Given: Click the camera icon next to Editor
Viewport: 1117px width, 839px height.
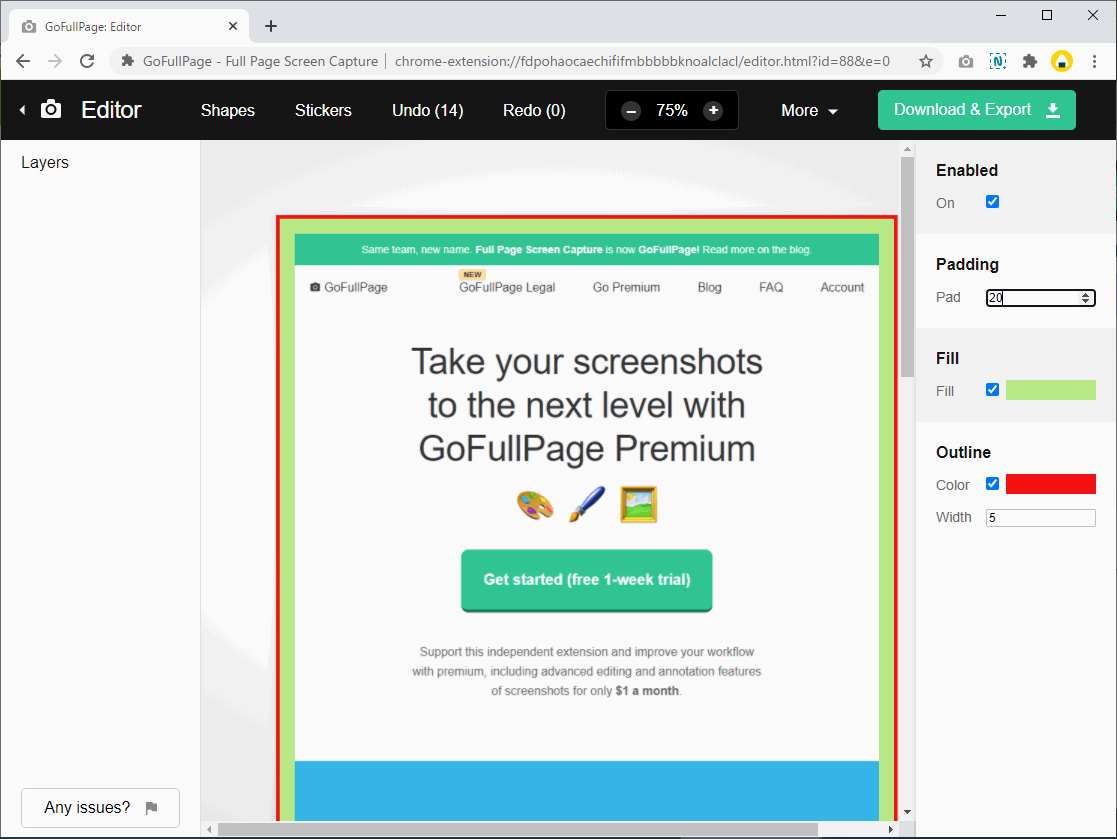Looking at the screenshot, I should pyautogui.click(x=51, y=110).
